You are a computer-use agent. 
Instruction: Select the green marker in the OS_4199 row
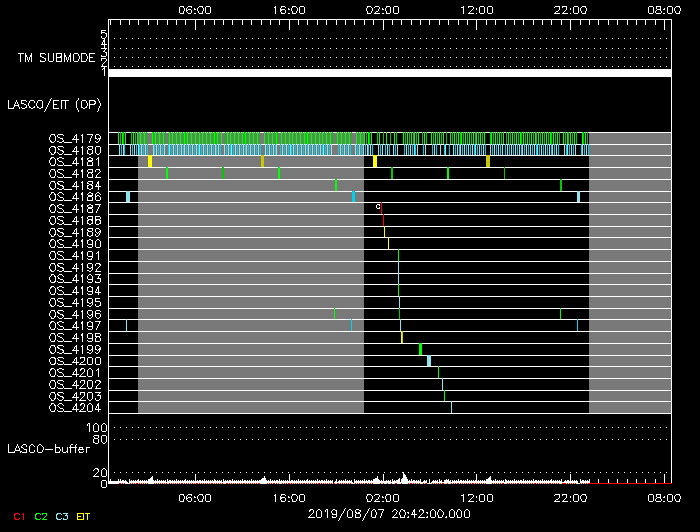420,349
